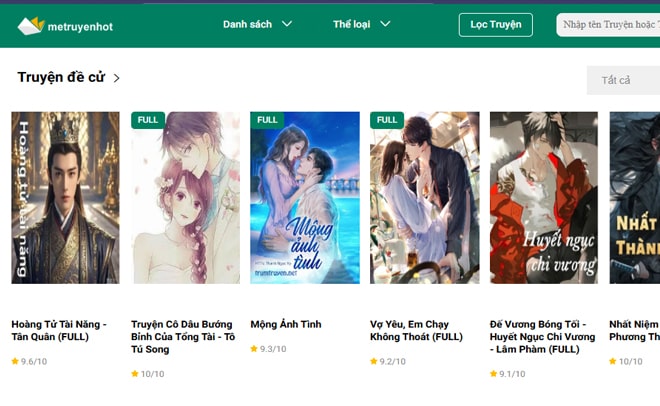Viewport: 660px width, 406px height.
Task: Open the Truyện đề cử section heading
Action: [61, 77]
